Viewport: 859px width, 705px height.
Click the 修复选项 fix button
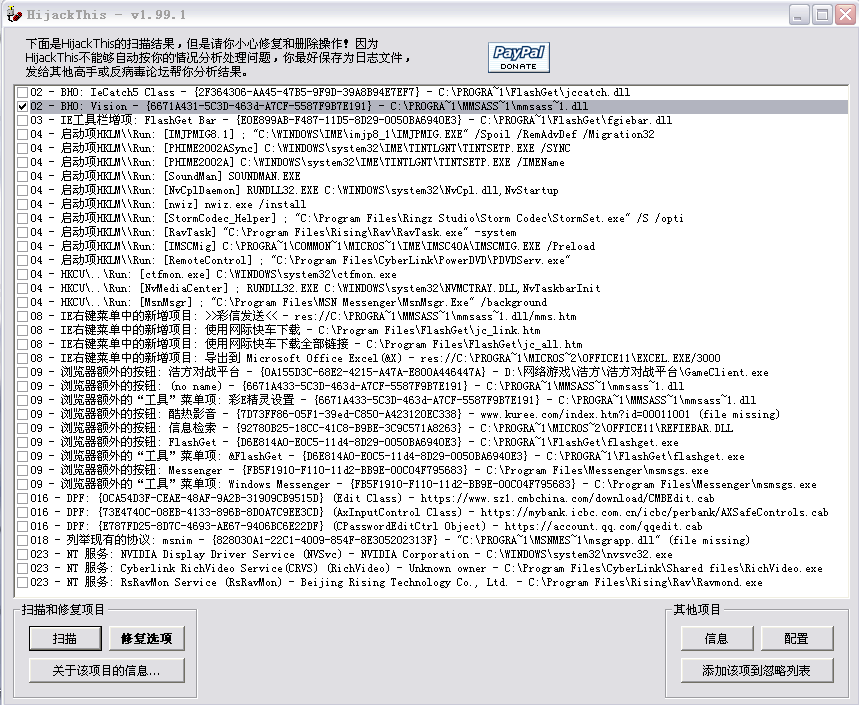(146, 638)
